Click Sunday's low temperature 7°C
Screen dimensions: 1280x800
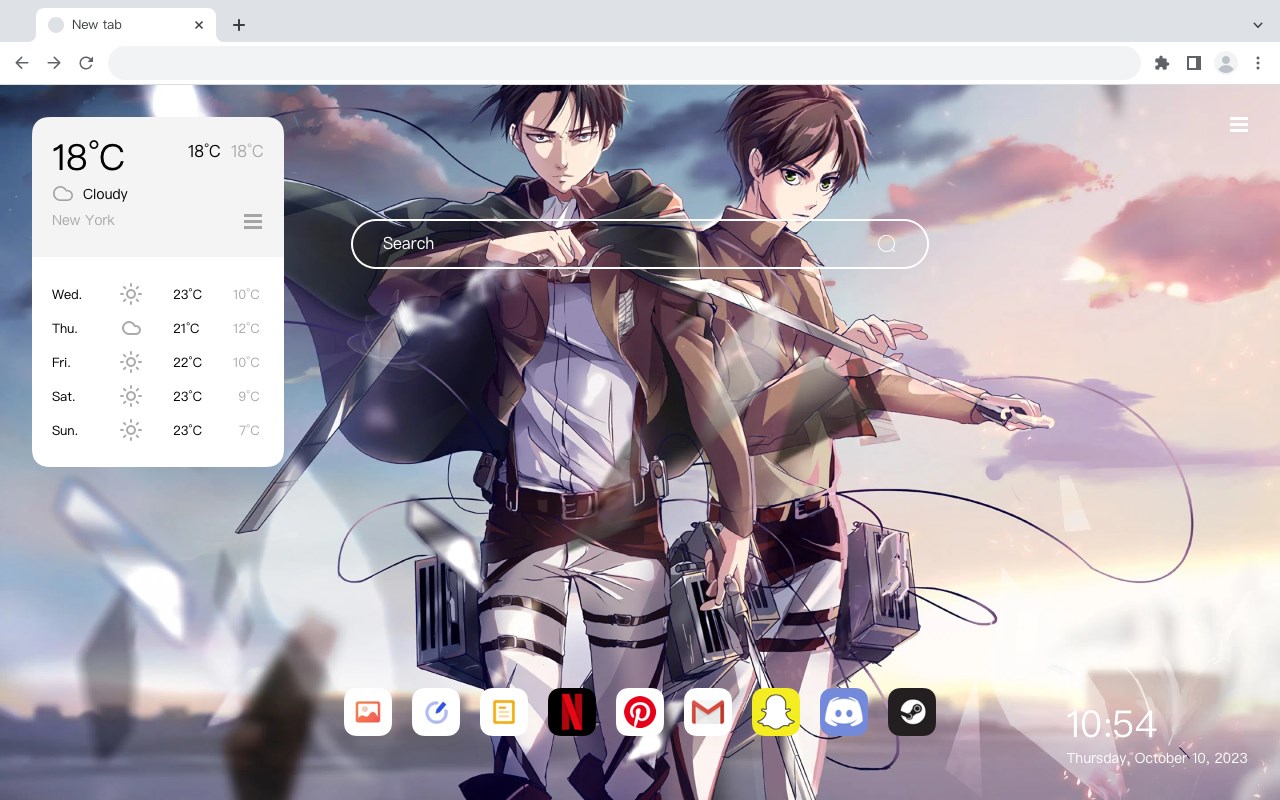[249, 430]
